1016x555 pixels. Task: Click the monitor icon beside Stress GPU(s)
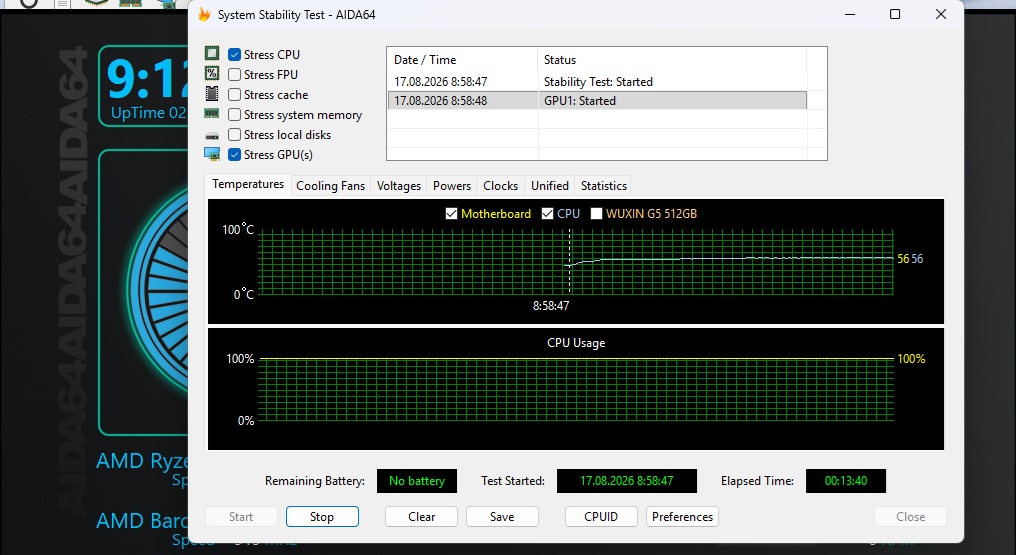pos(212,154)
